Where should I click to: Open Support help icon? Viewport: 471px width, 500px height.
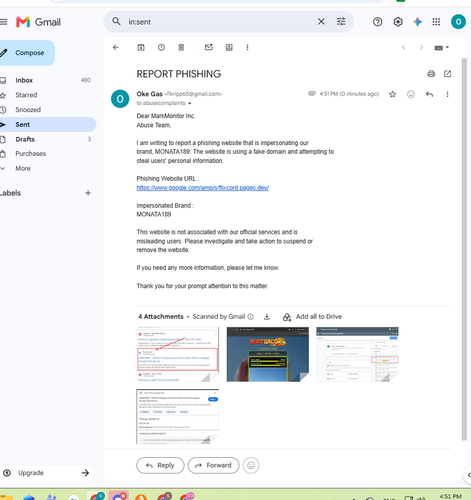pyautogui.click(x=377, y=22)
